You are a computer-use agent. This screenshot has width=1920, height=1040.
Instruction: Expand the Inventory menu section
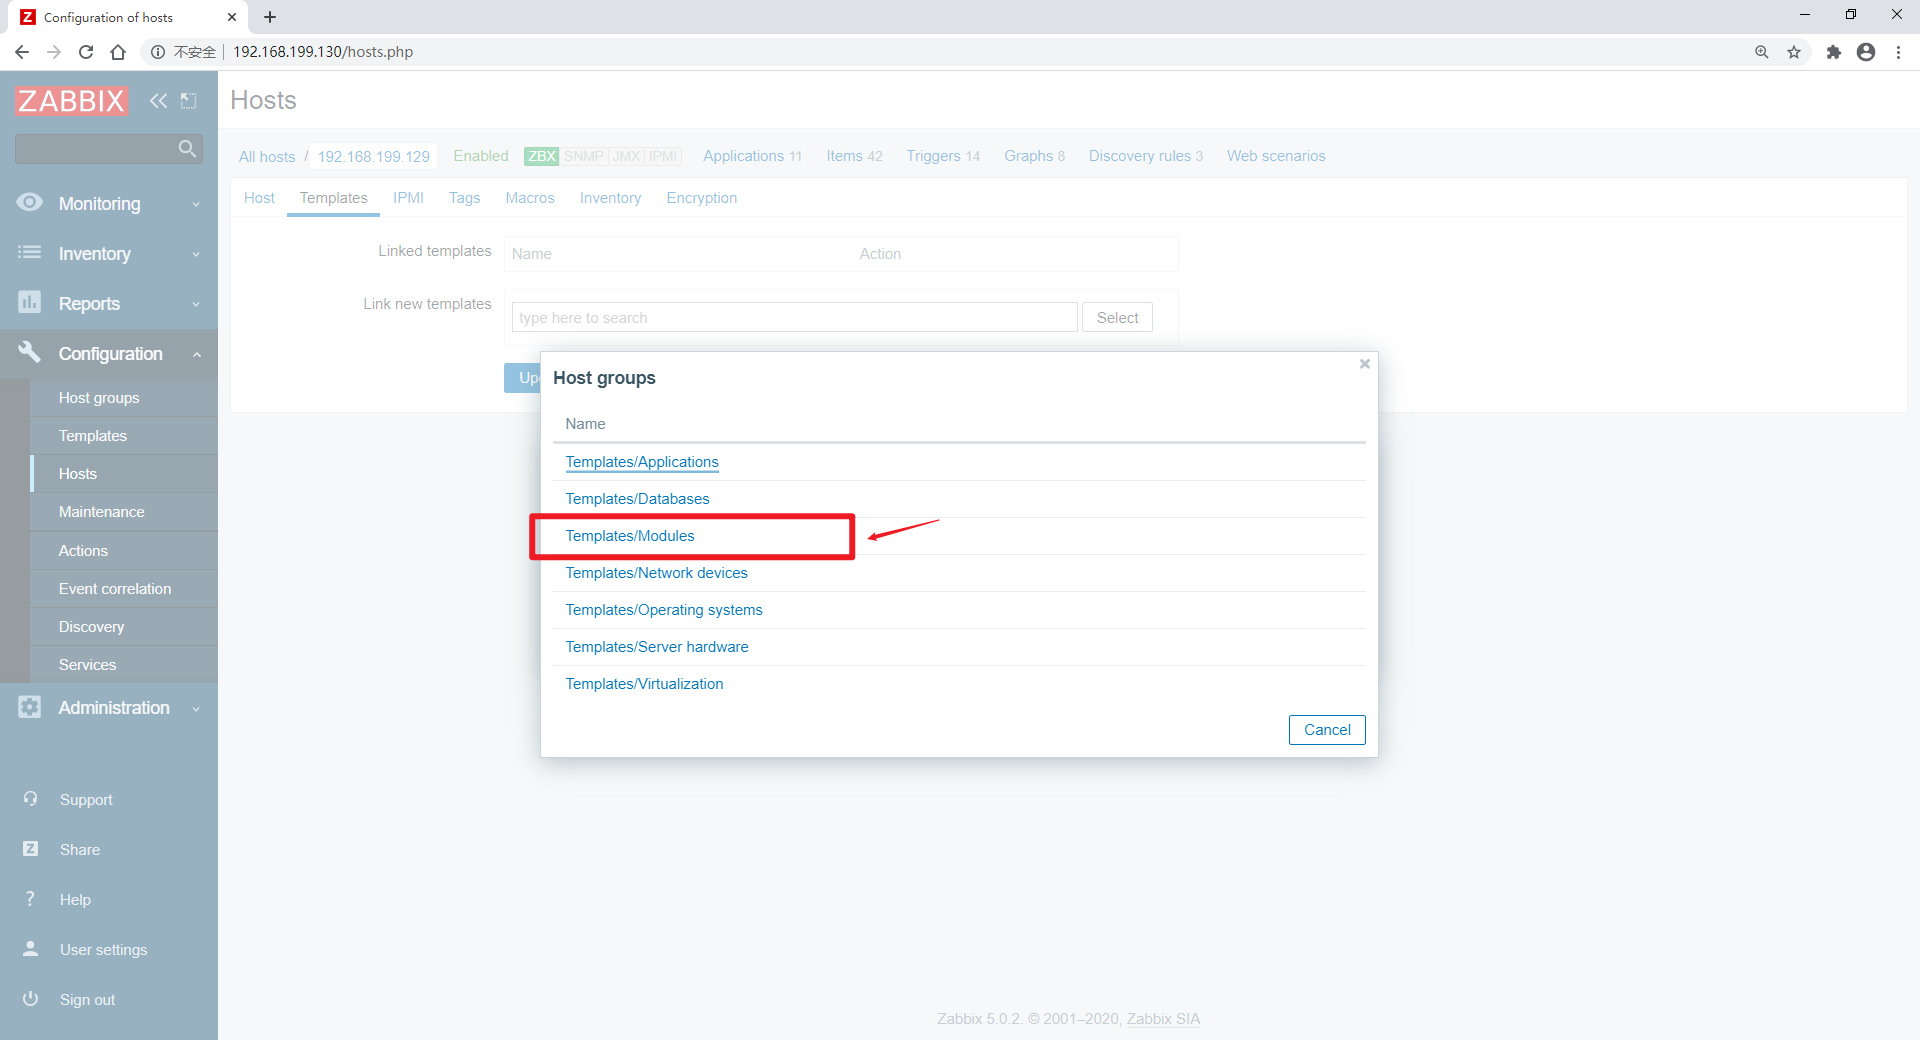coord(109,253)
